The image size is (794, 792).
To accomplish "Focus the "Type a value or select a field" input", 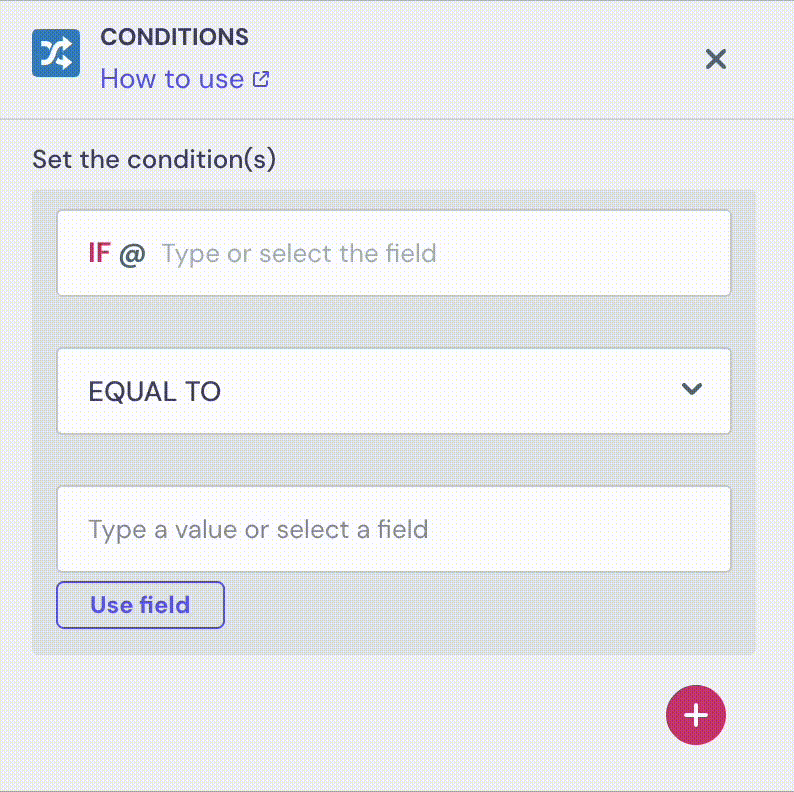I will [393, 529].
